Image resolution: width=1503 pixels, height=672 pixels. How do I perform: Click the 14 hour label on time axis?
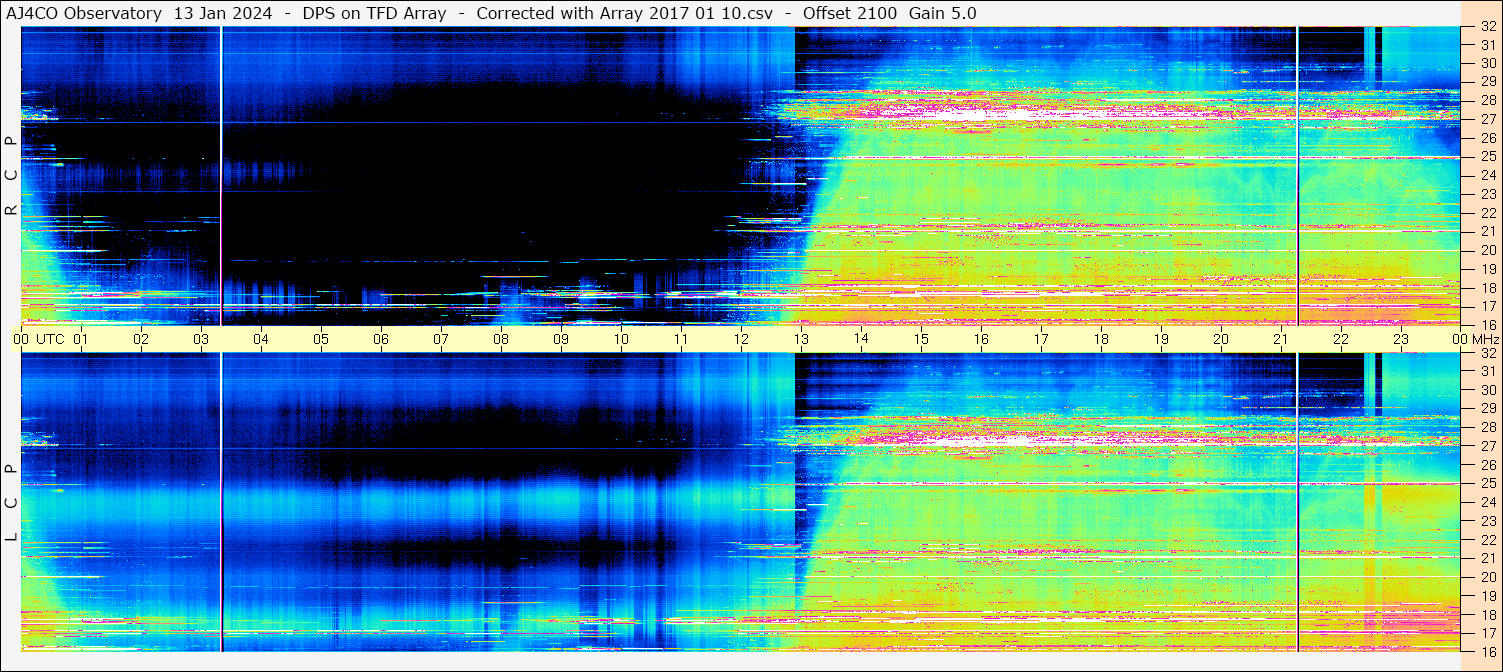(861, 339)
